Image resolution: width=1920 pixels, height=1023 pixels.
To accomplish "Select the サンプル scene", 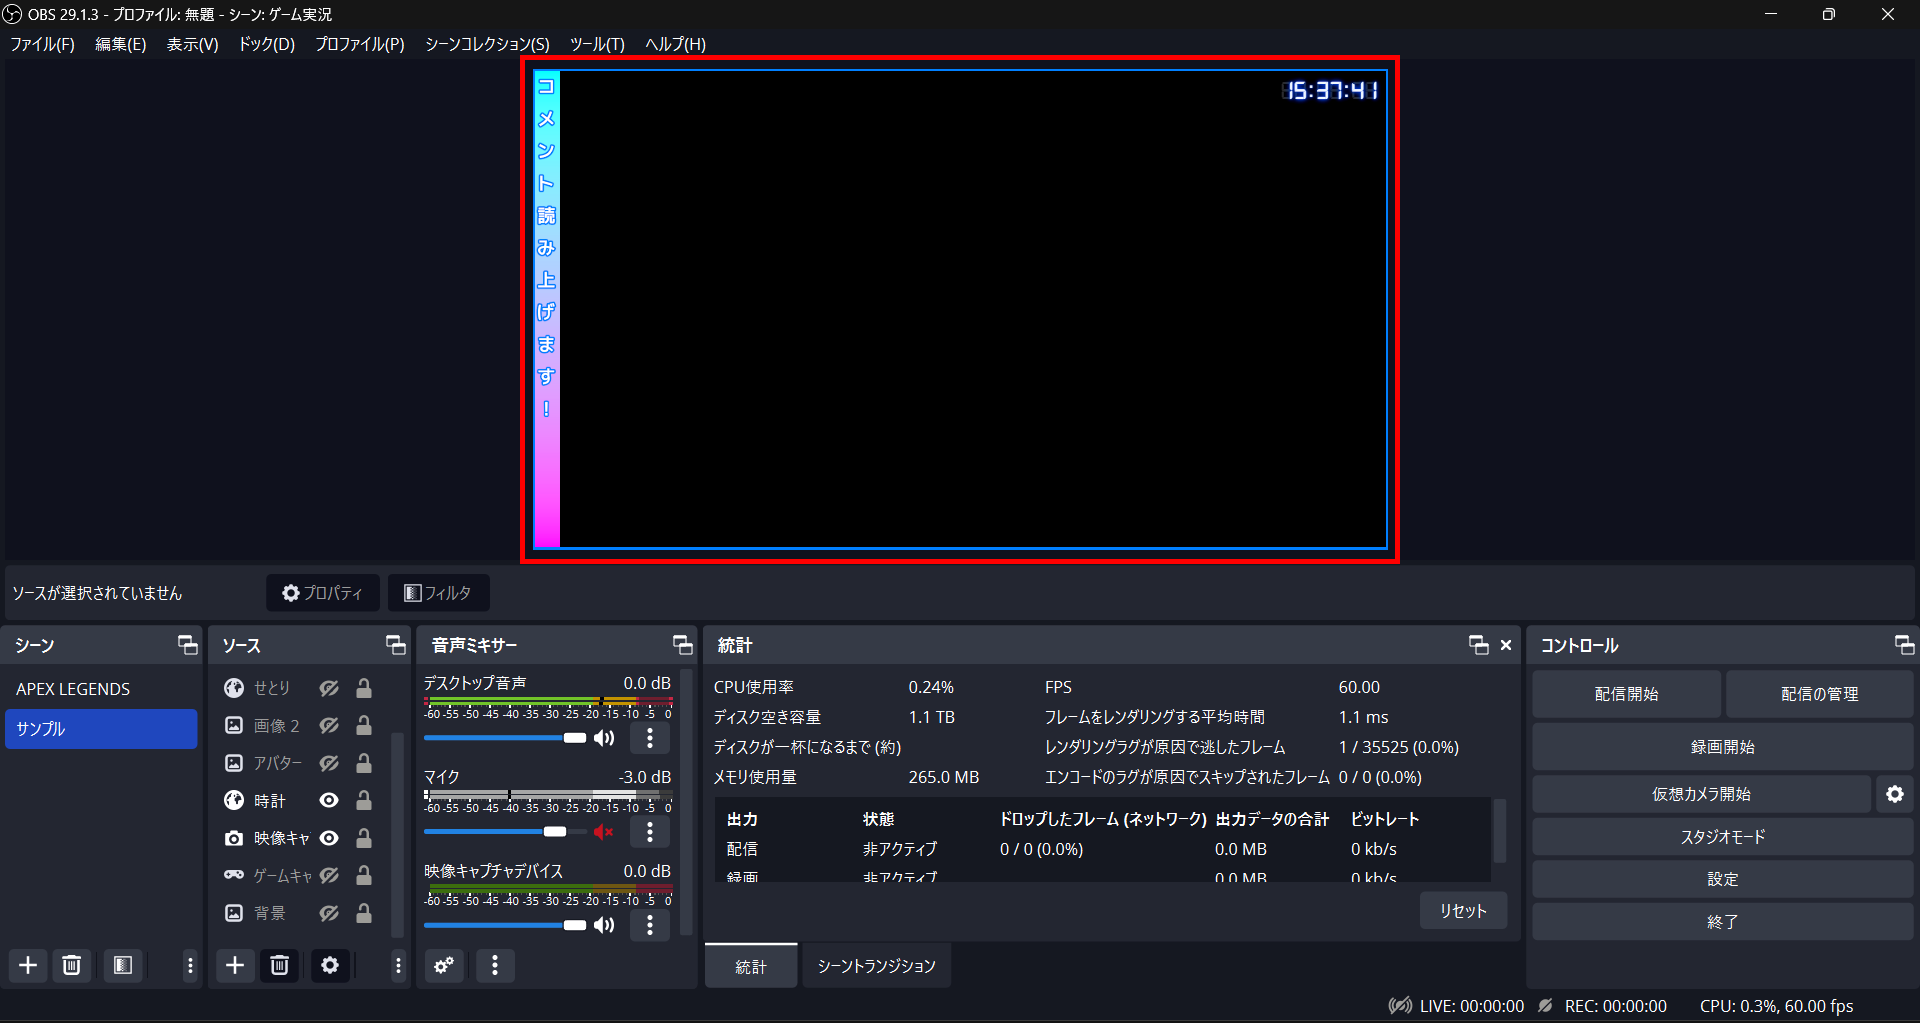I will 101,729.
